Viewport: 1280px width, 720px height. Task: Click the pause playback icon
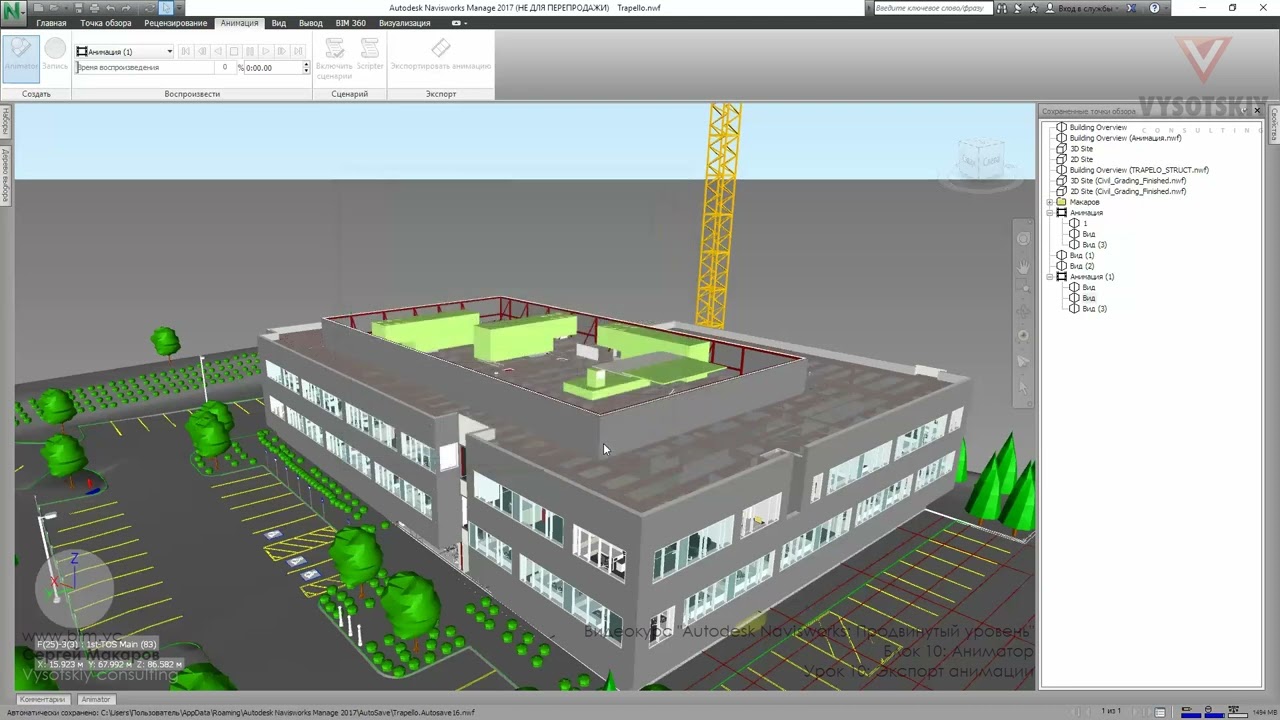click(249, 51)
